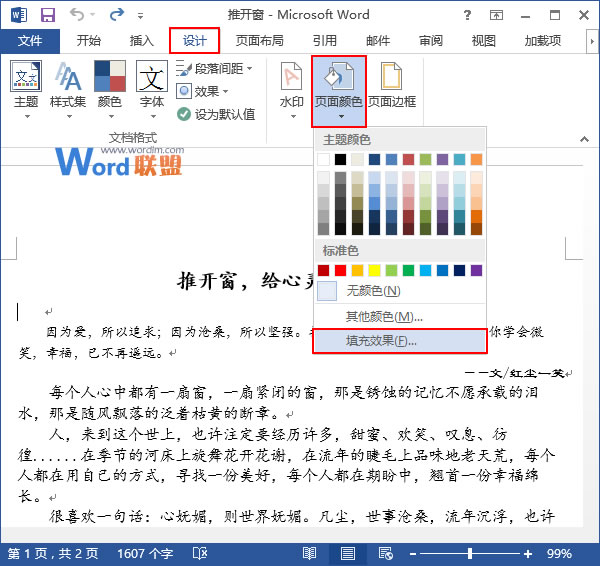Click the zoom slider handle
600x566 pixels.
tap(470, 553)
